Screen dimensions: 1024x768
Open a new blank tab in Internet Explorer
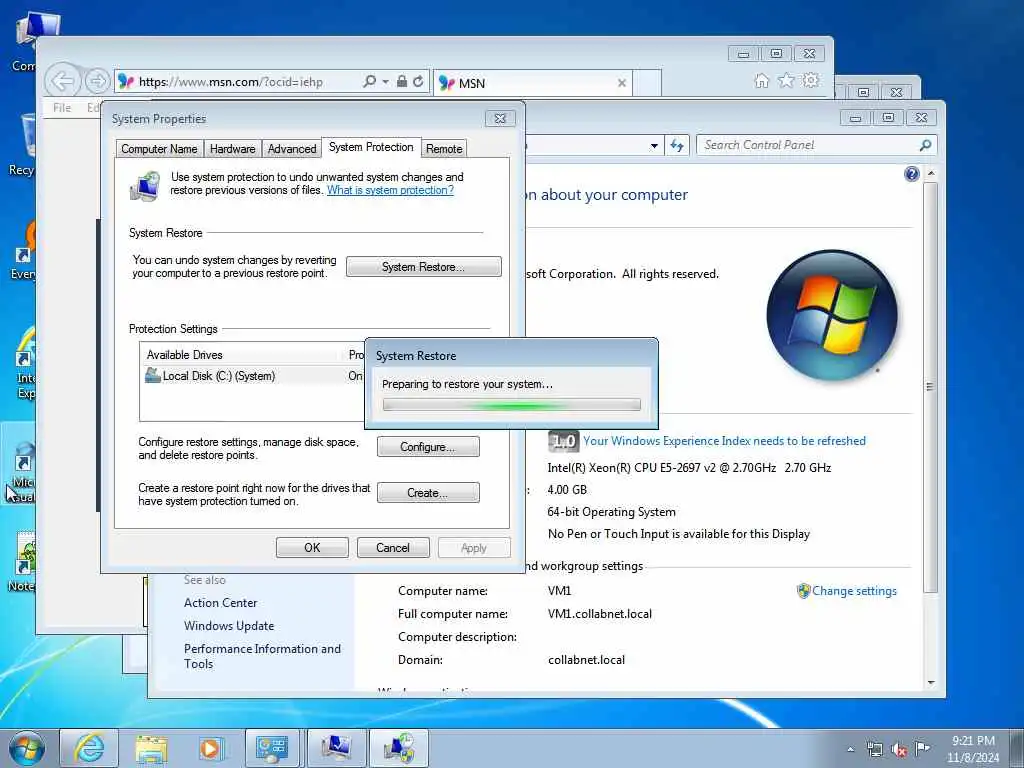[x=647, y=83]
